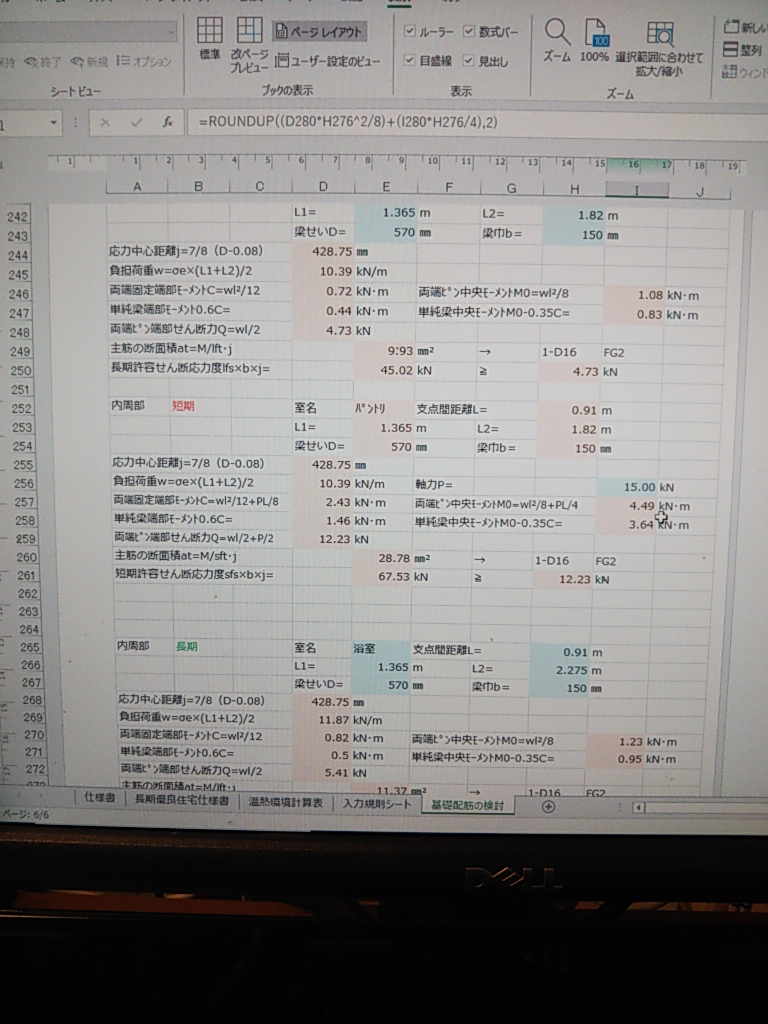Open ユーザー設定のビュー custom views
This screenshot has width=768, height=1024.
click(x=327, y=61)
